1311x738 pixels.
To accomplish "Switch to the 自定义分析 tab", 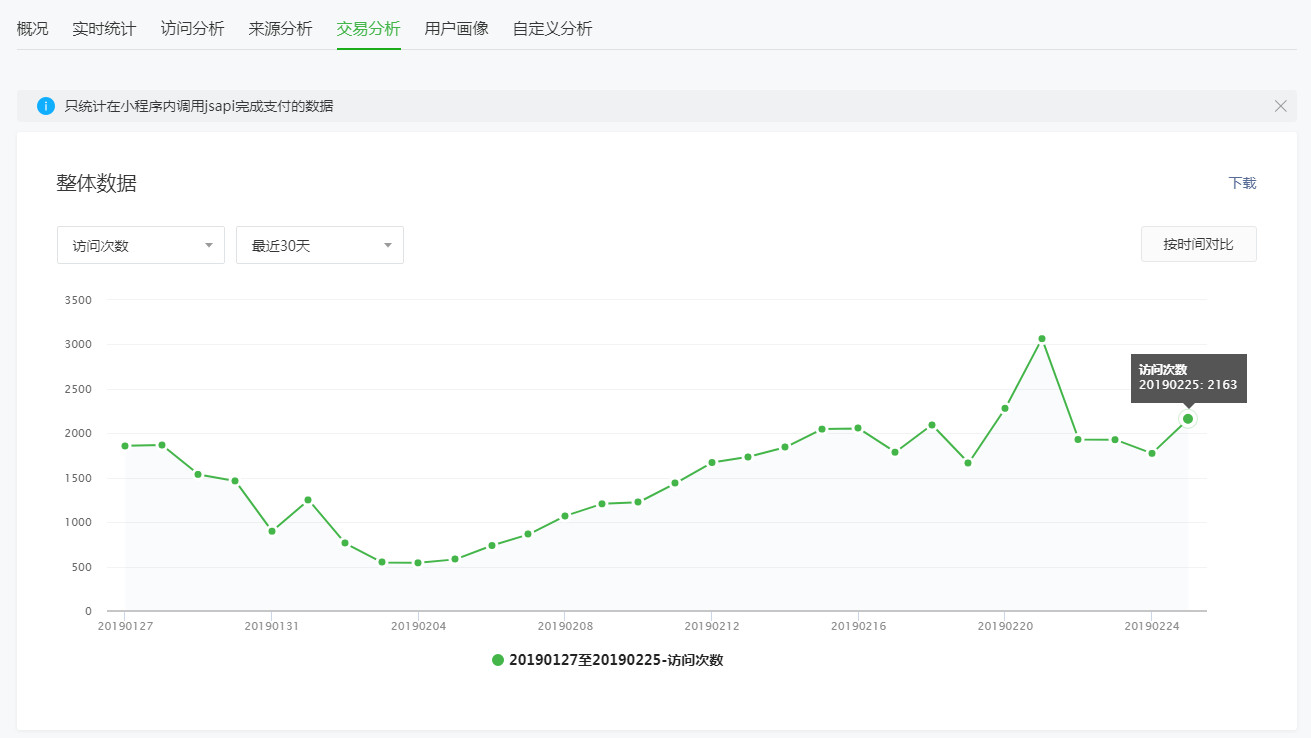I will click(552, 28).
